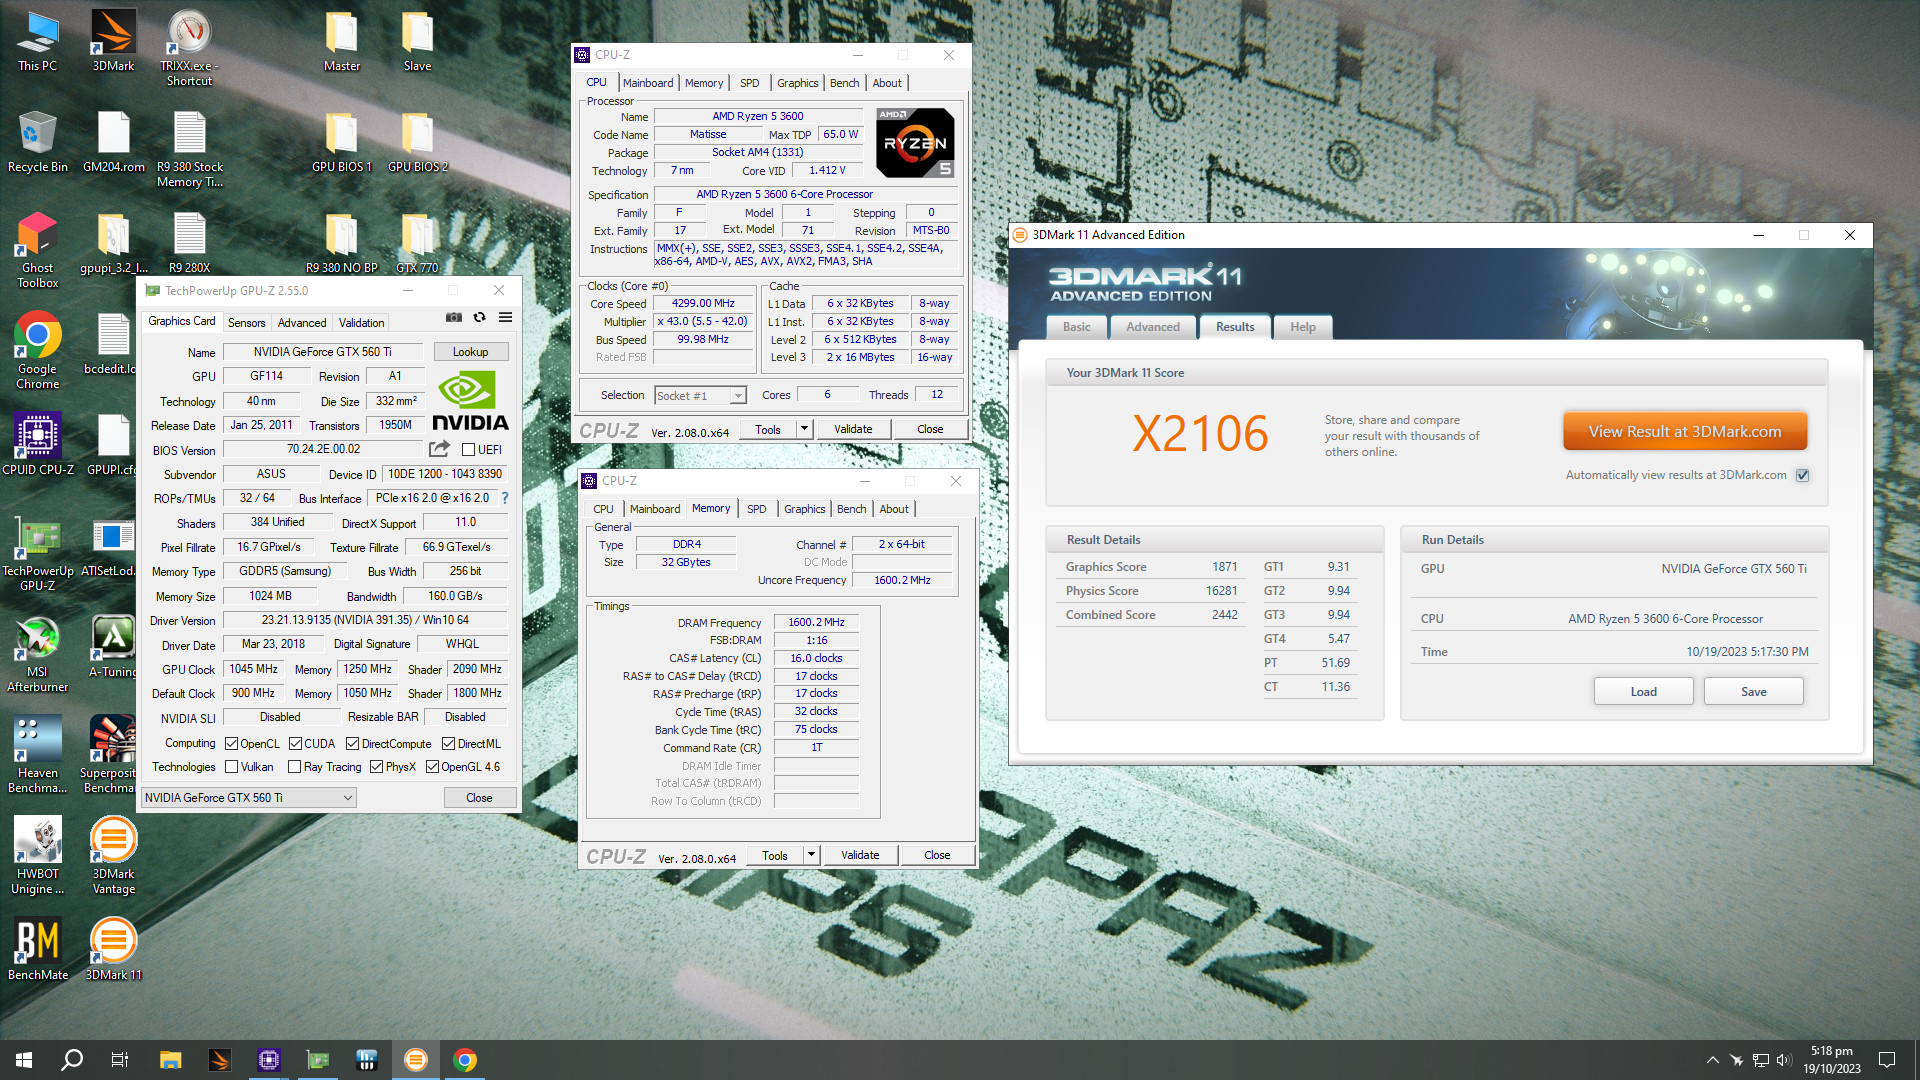Image resolution: width=1920 pixels, height=1080 pixels.
Task: Open Bench tab in upper CPU-Z
Action: [x=844, y=83]
